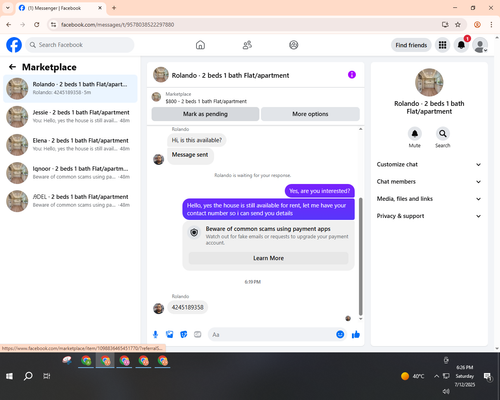Click the "Yes, are you interested?" message

click(x=320, y=191)
